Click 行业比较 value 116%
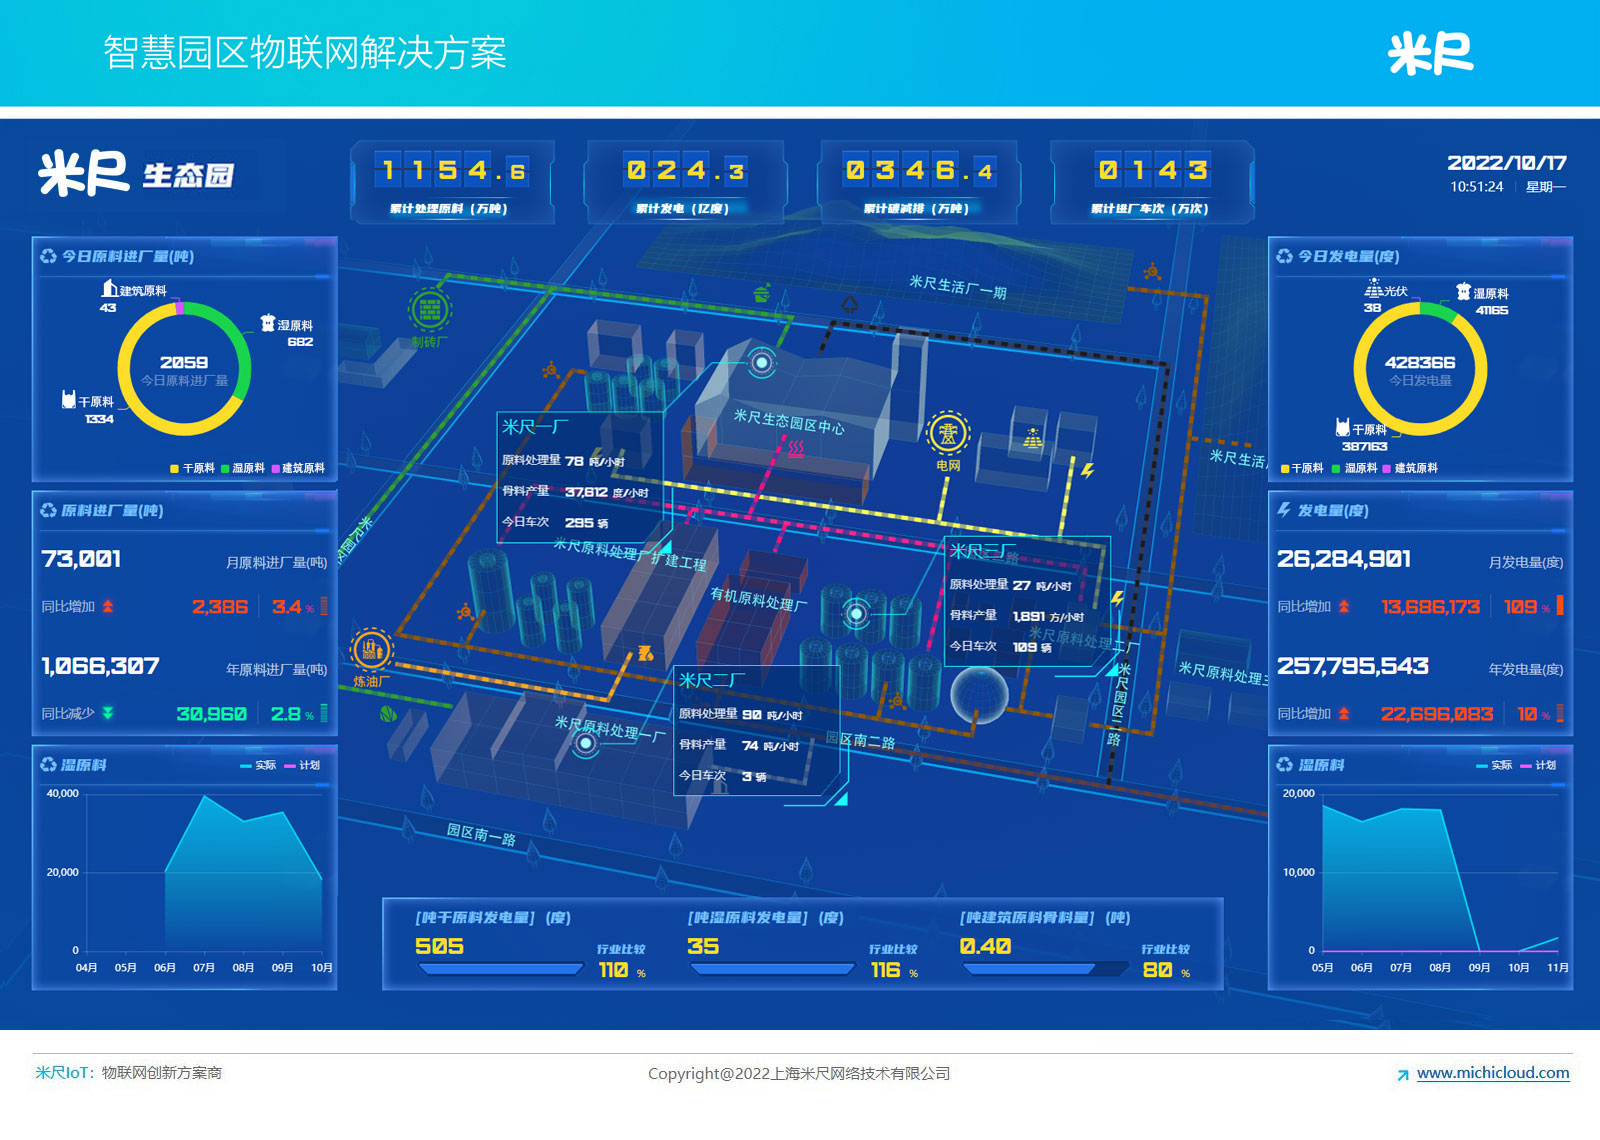The image size is (1600, 1140). point(894,970)
